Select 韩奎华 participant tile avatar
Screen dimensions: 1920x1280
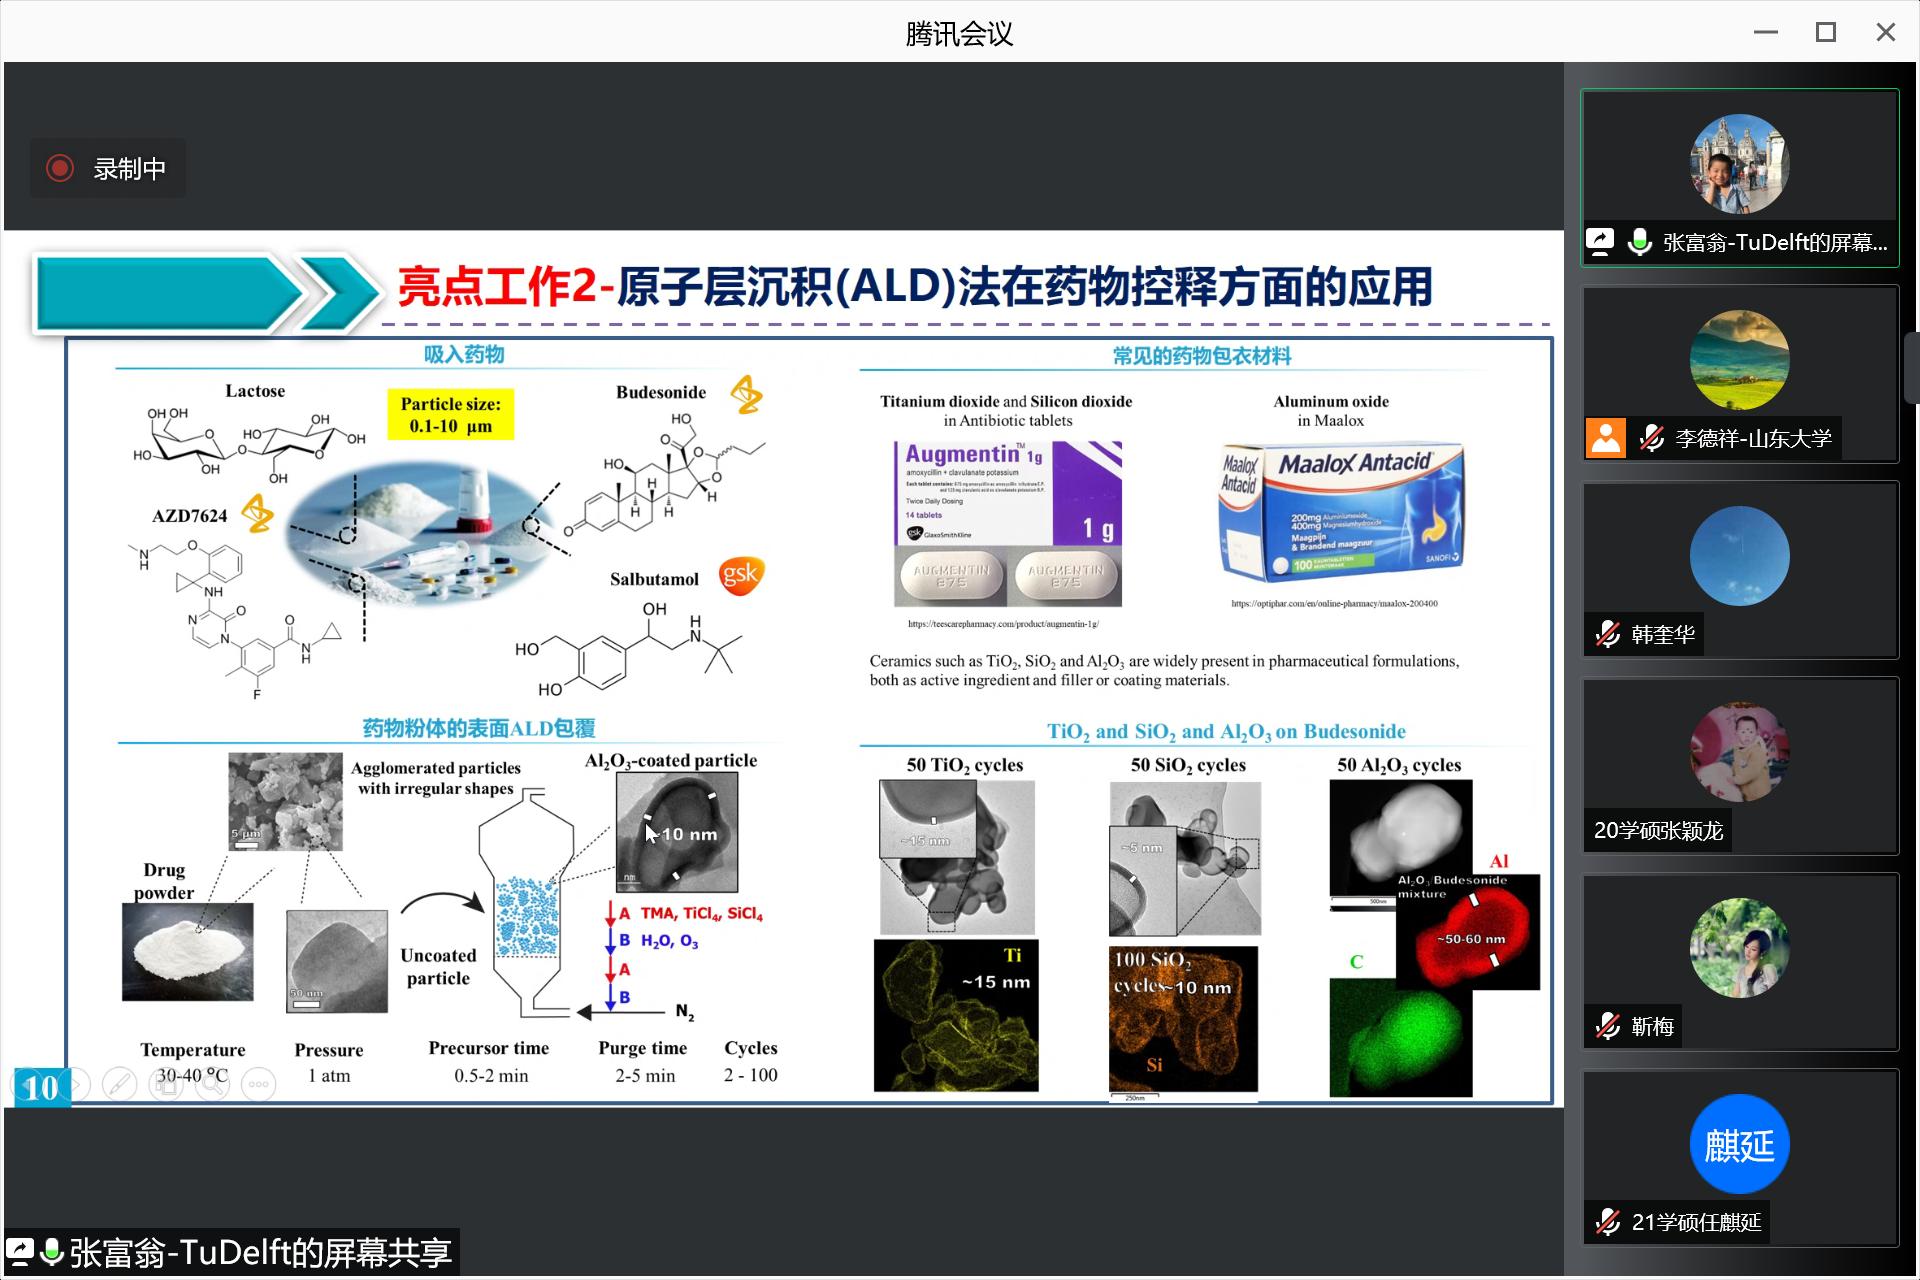click(x=1739, y=556)
